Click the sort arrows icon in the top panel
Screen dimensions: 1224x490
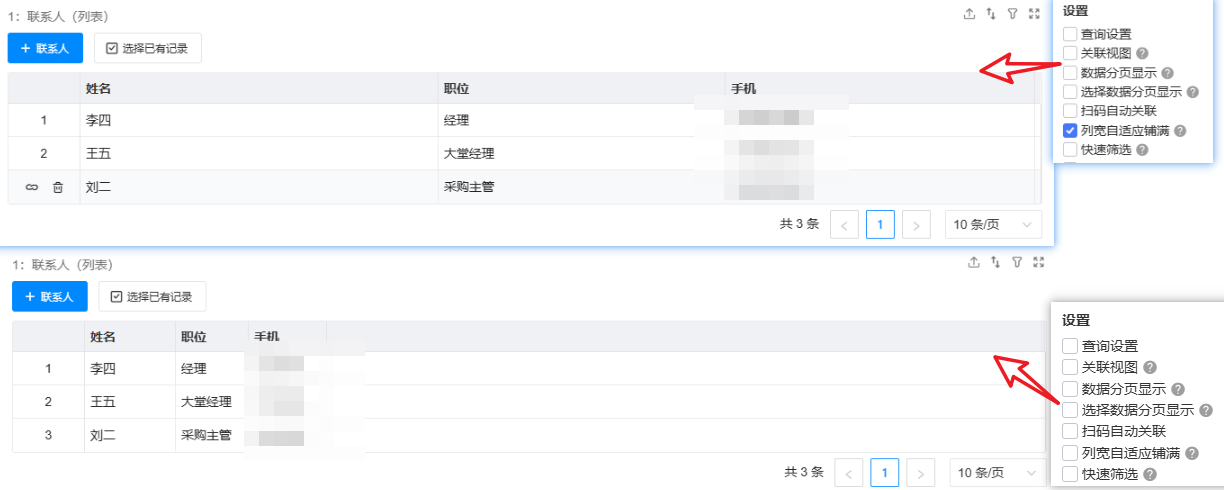pos(991,14)
